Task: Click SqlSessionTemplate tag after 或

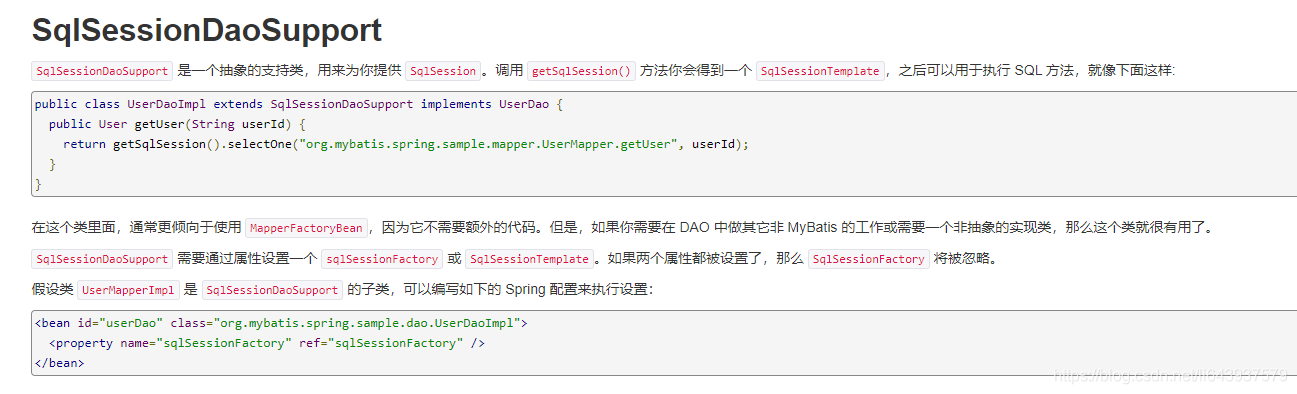Action: (530, 259)
